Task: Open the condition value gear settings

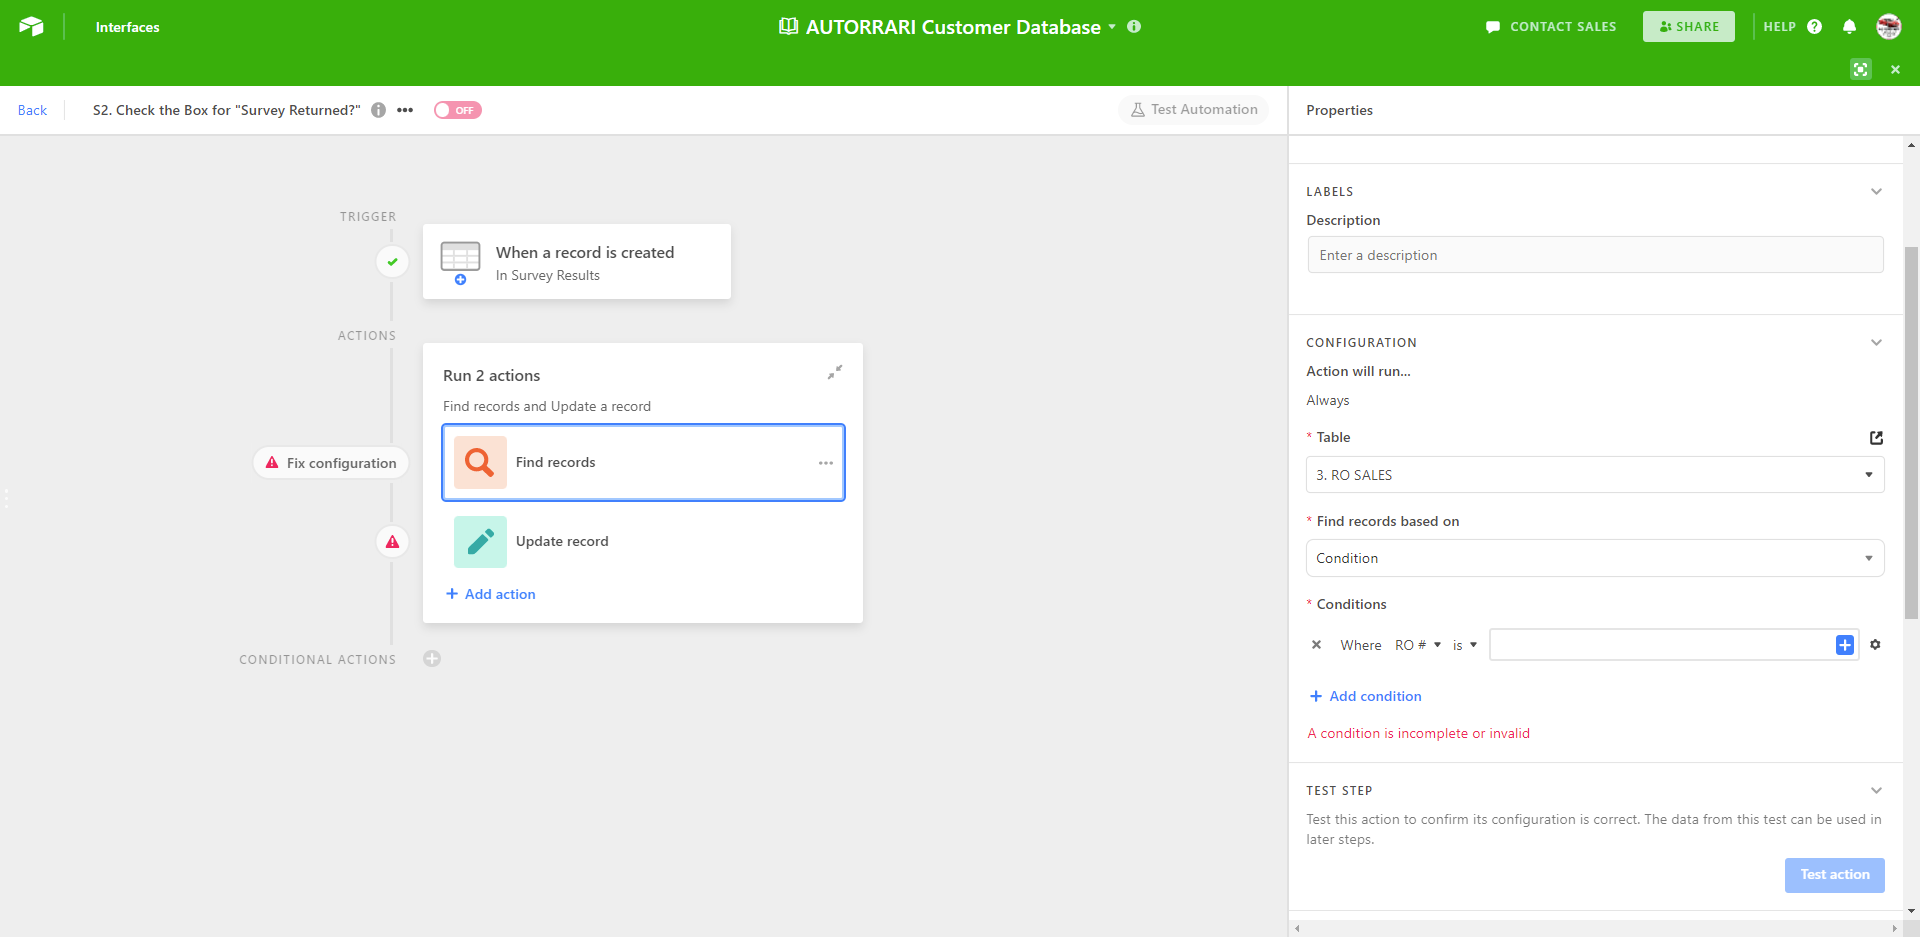Action: 1875,645
